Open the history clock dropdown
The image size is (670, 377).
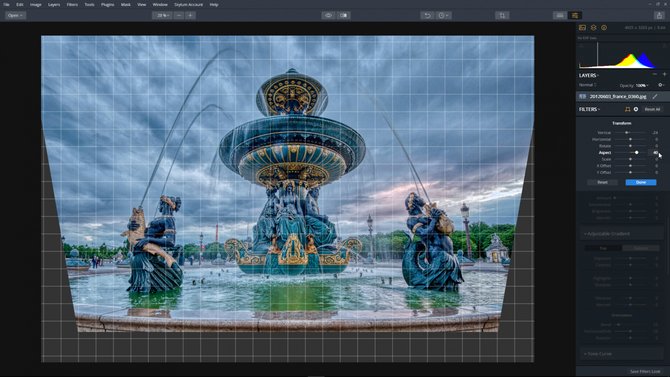click(443, 15)
